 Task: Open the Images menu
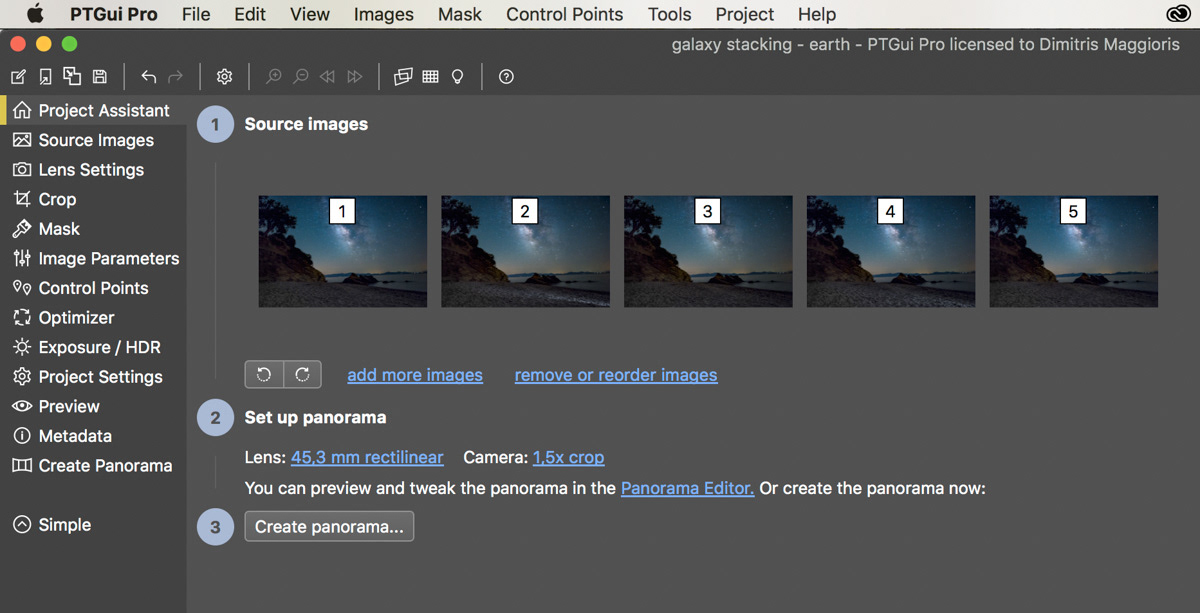click(384, 14)
